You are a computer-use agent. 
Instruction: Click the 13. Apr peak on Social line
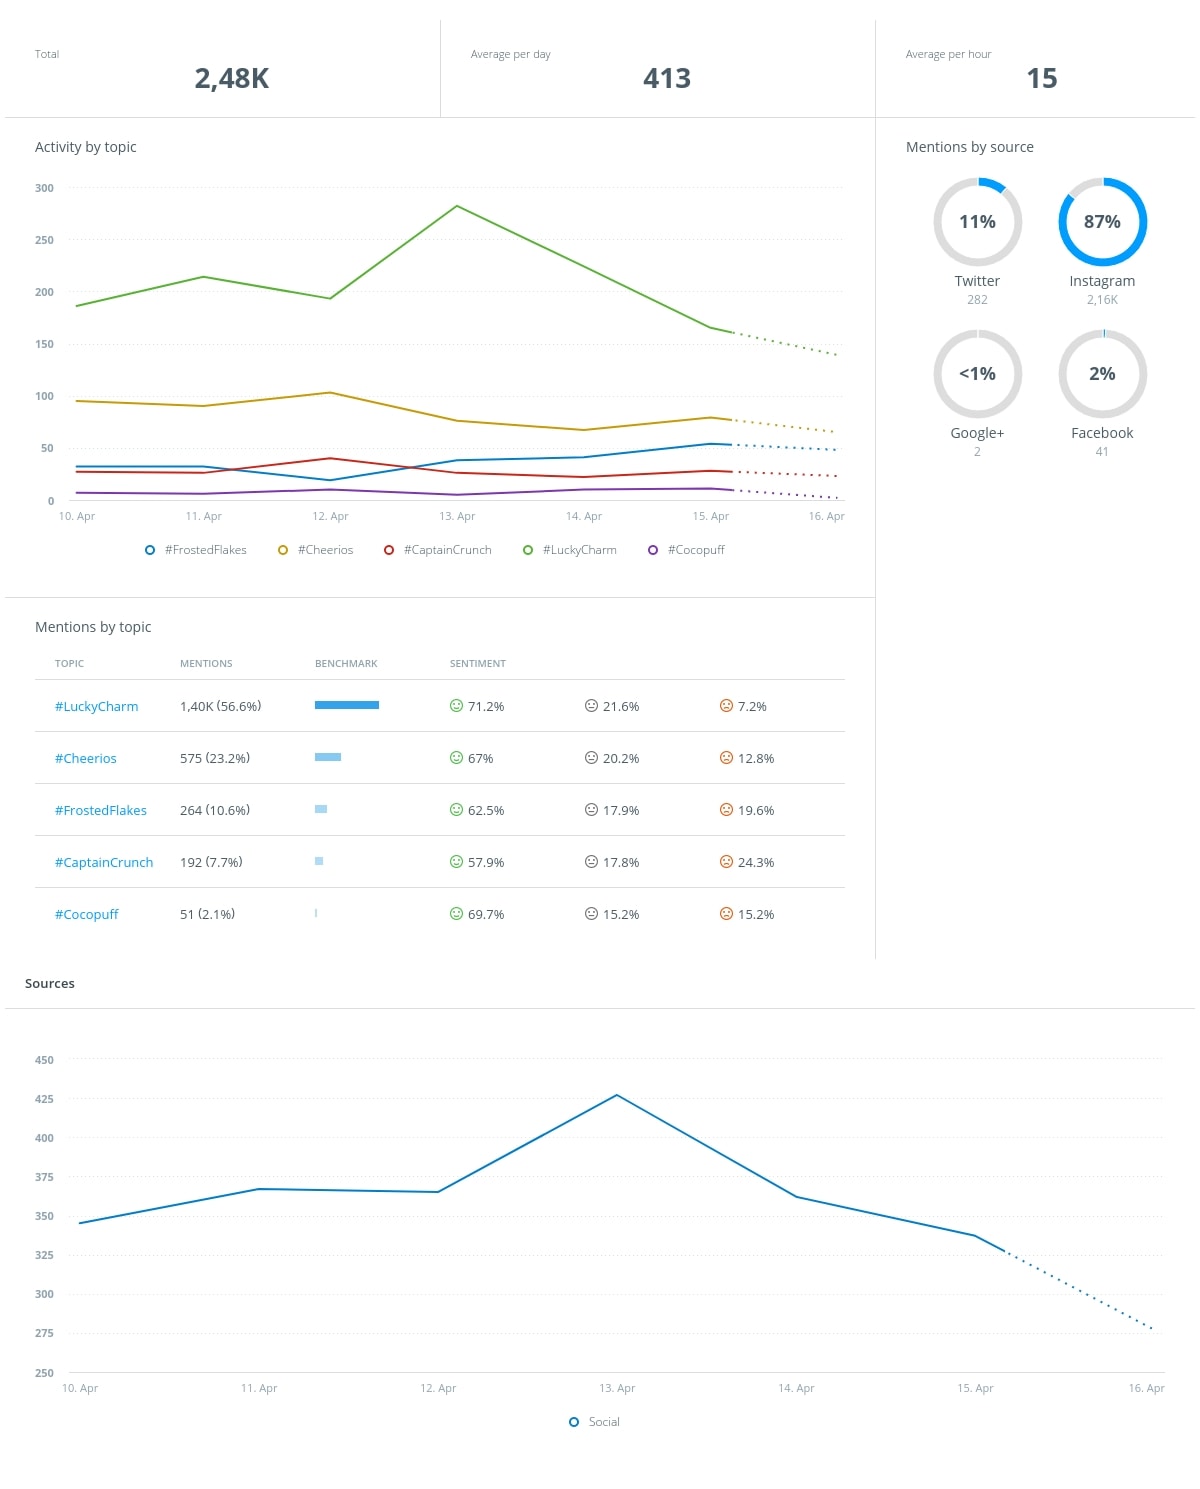[617, 1095]
